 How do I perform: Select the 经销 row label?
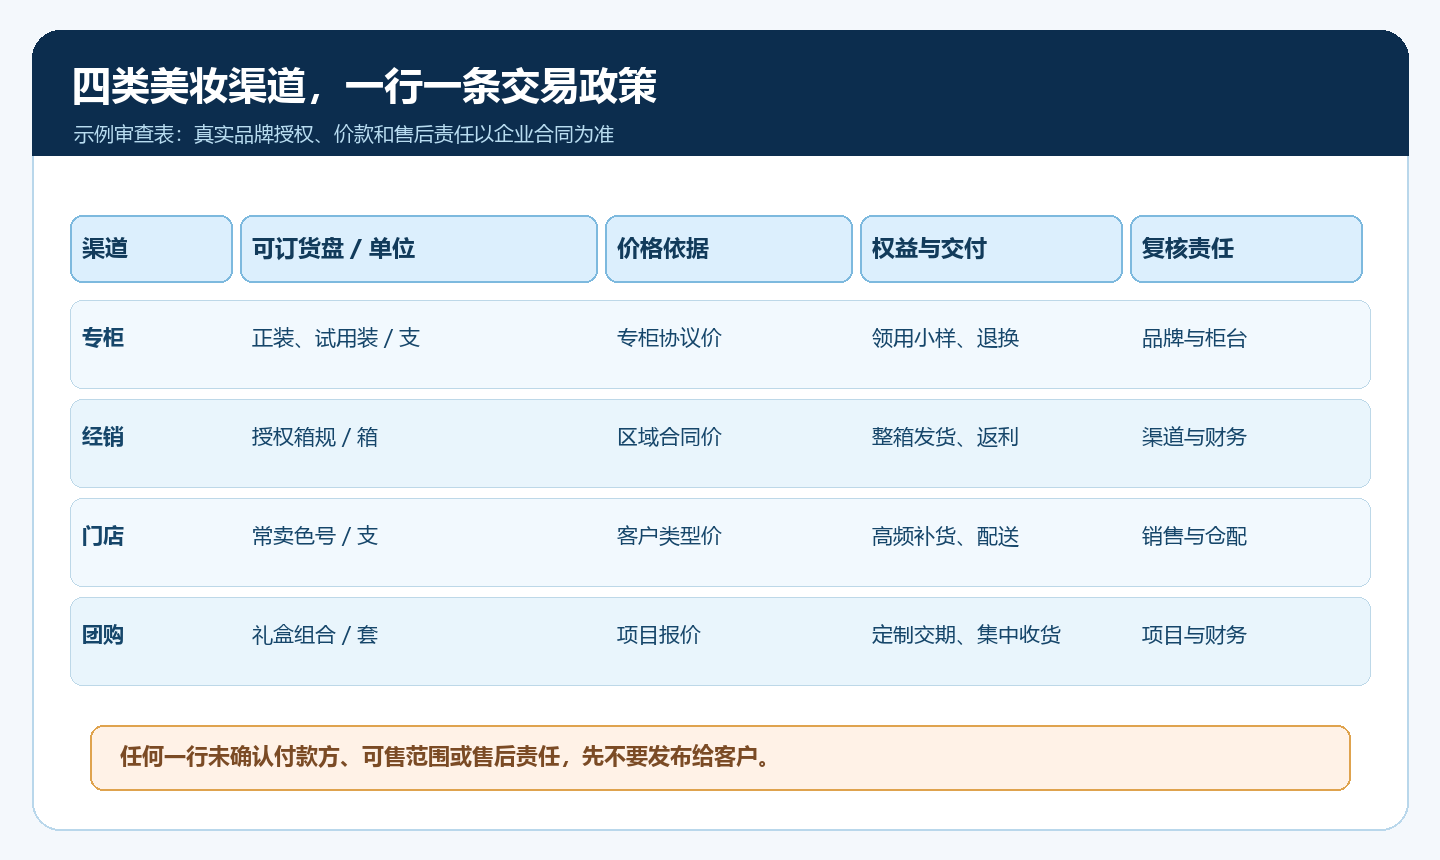tap(103, 437)
